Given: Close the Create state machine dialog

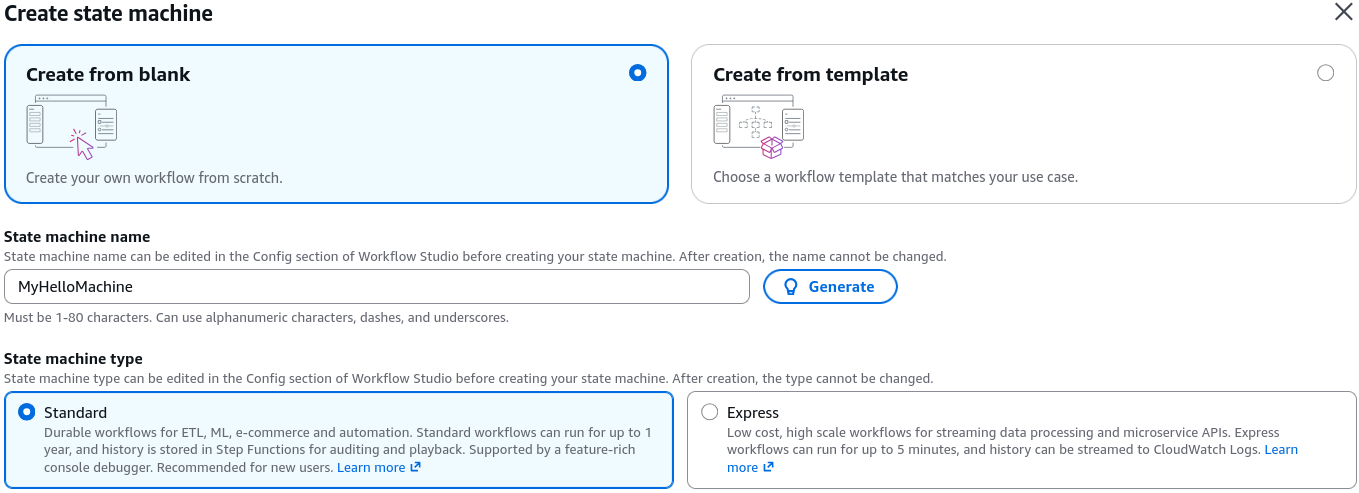Looking at the screenshot, I should (1344, 12).
